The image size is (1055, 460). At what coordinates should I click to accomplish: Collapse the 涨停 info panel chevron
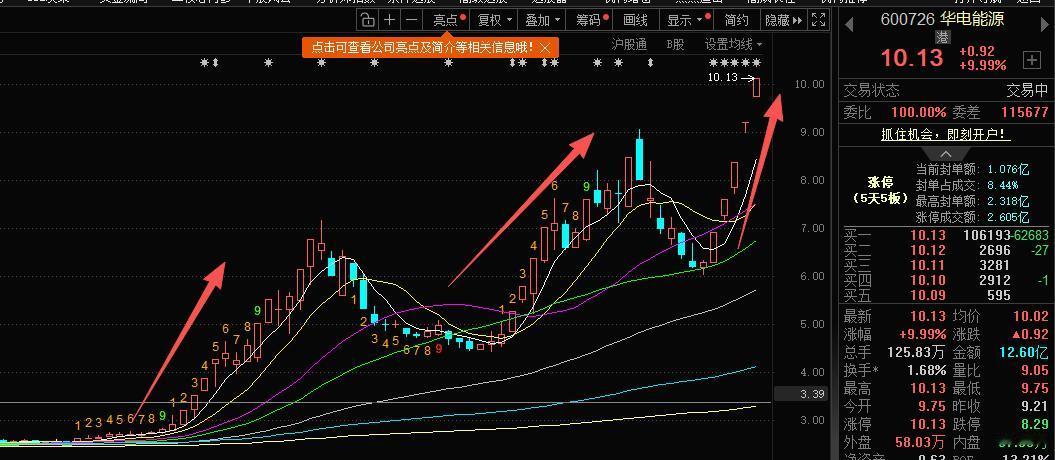click(945, 154)
